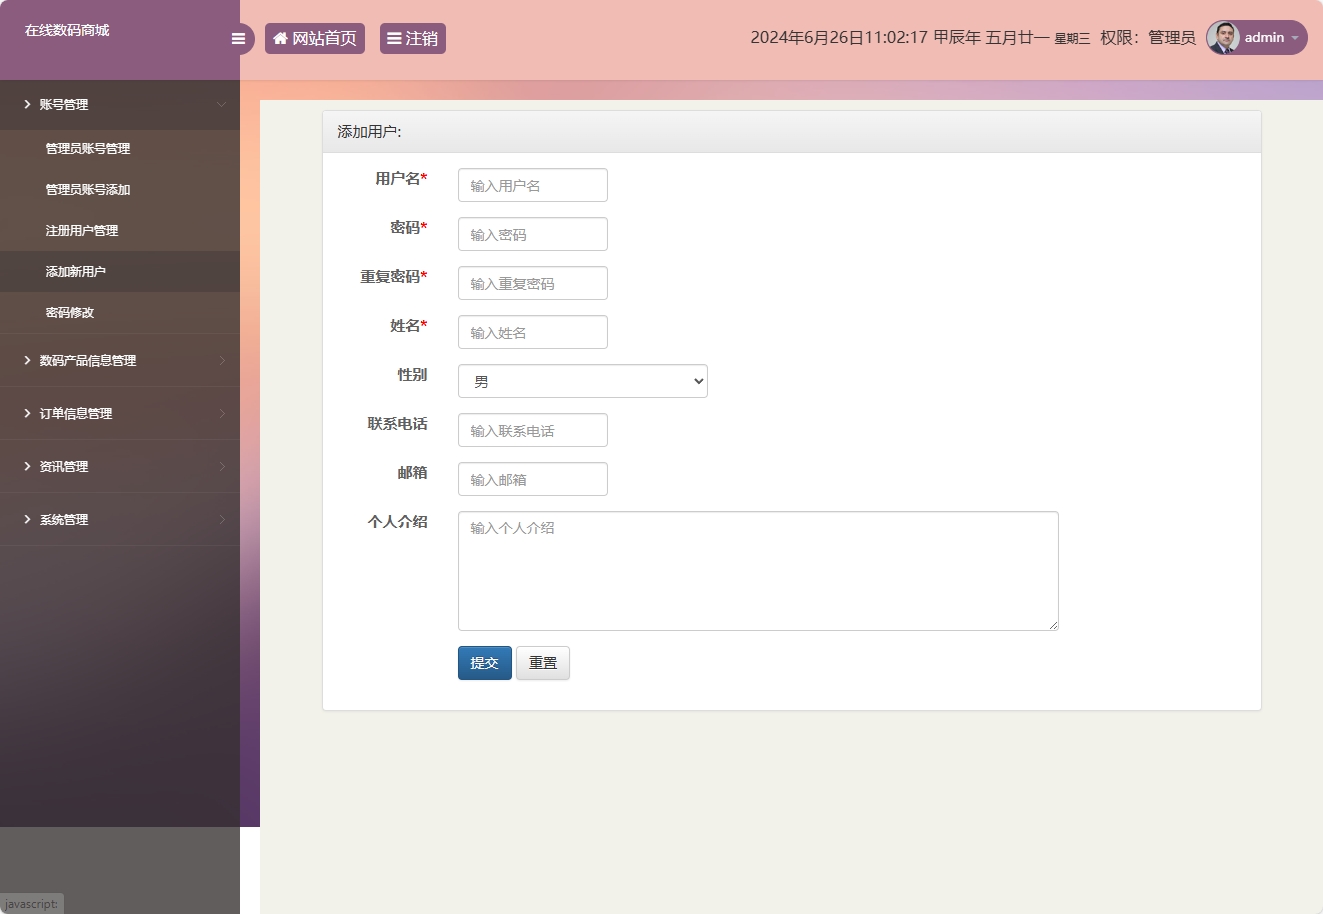Screen dimensions: 1323x914
Task: Click the home icon on 网站首页 button
Action: click(x=279, y=38)
